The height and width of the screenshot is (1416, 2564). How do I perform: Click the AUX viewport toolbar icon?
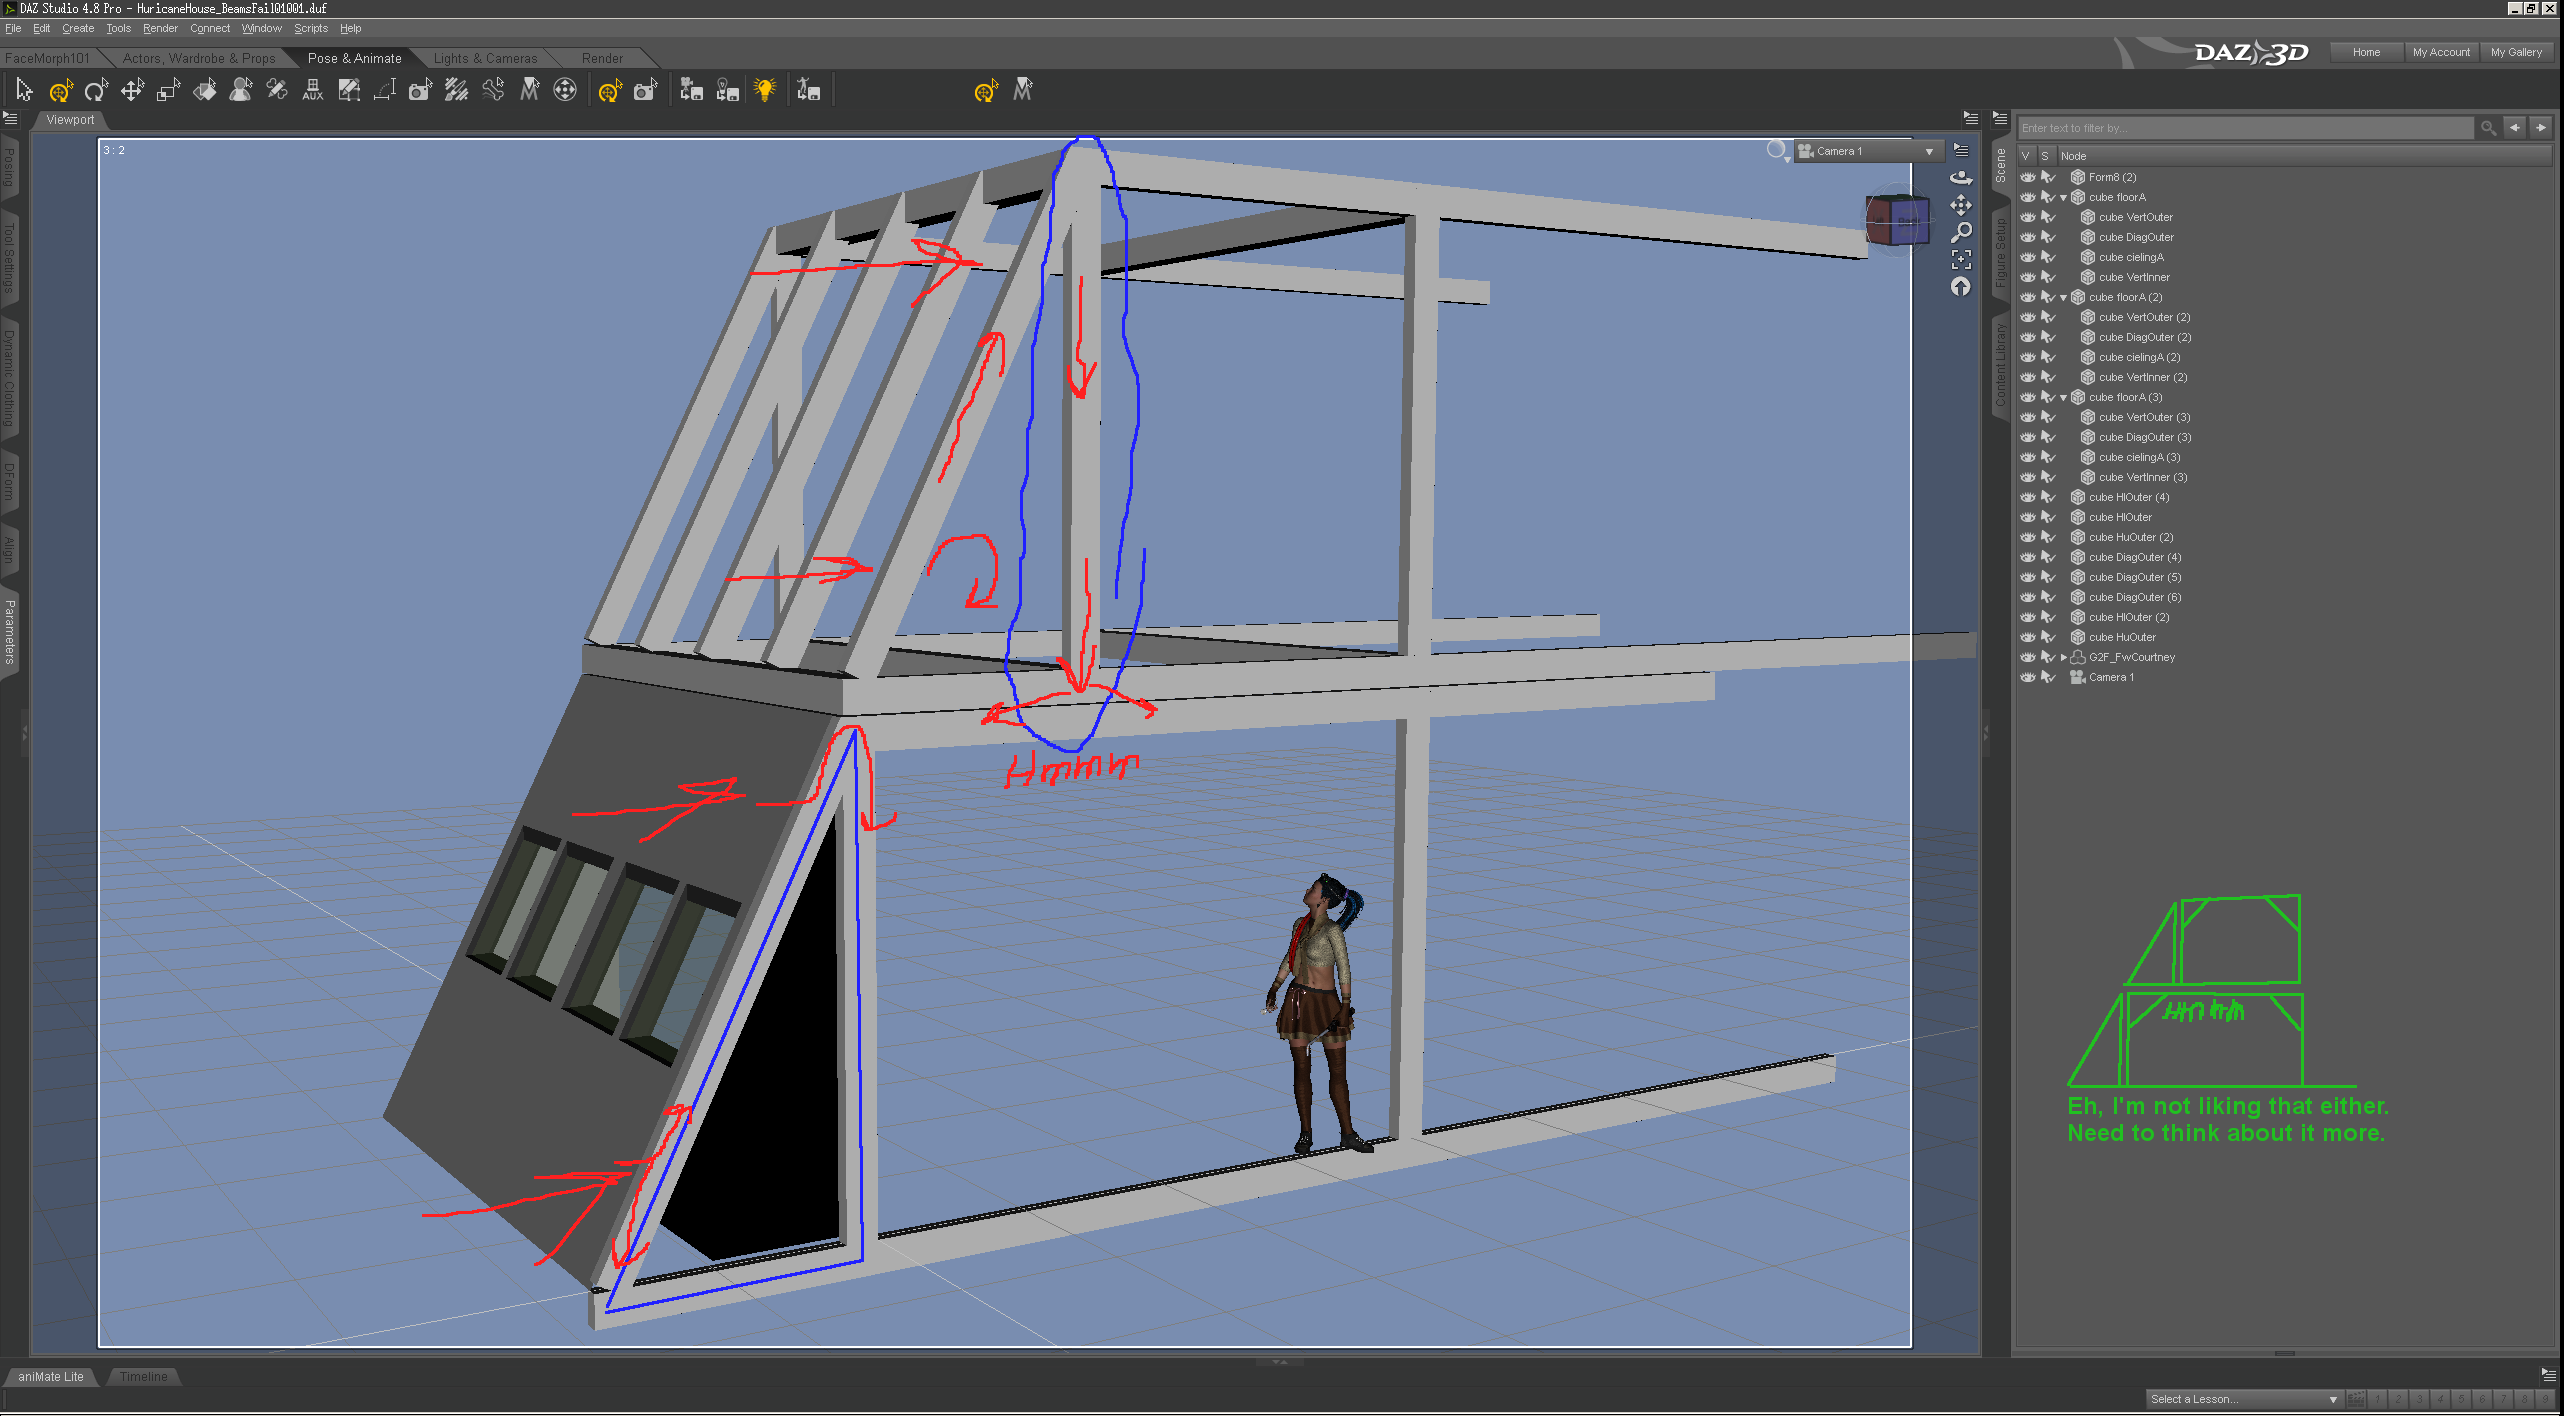(313, 91)
